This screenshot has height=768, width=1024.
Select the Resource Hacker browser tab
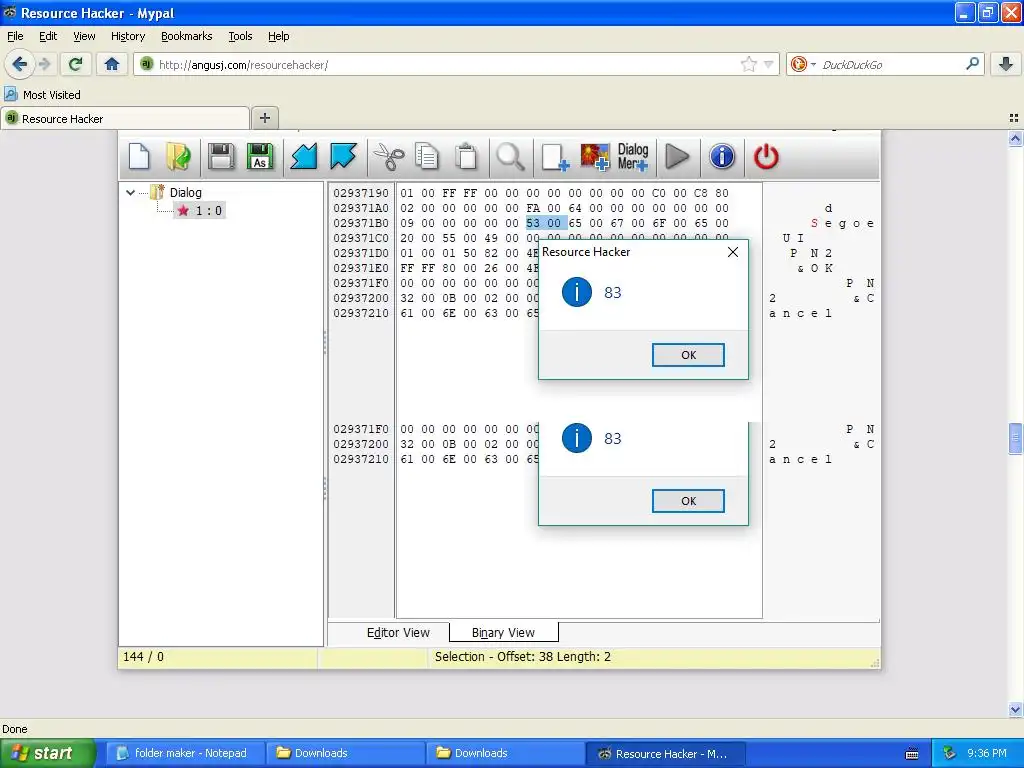pos(125,118)
